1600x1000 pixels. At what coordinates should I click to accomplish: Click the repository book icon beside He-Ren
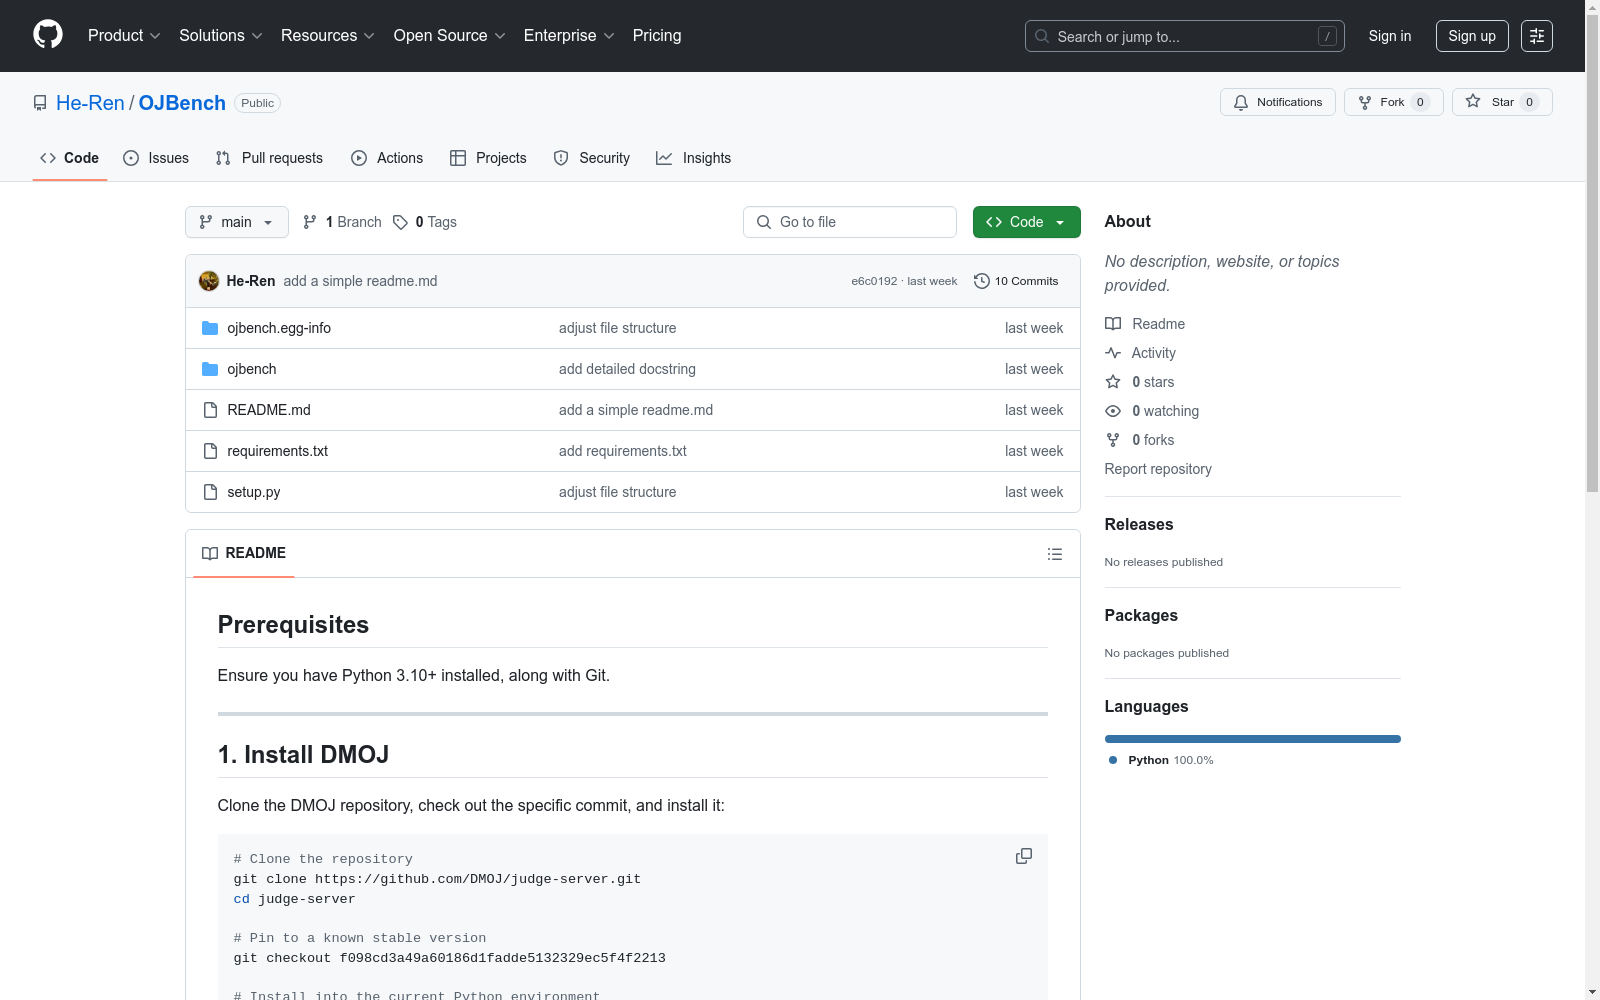[40, 103]
